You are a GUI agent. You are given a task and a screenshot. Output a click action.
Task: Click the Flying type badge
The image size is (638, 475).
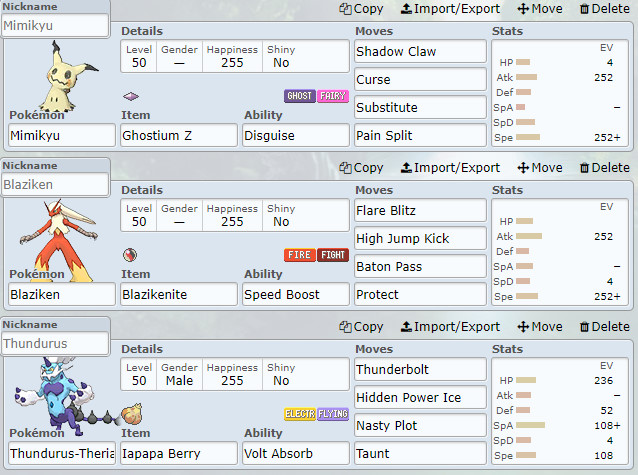[333, 414]
